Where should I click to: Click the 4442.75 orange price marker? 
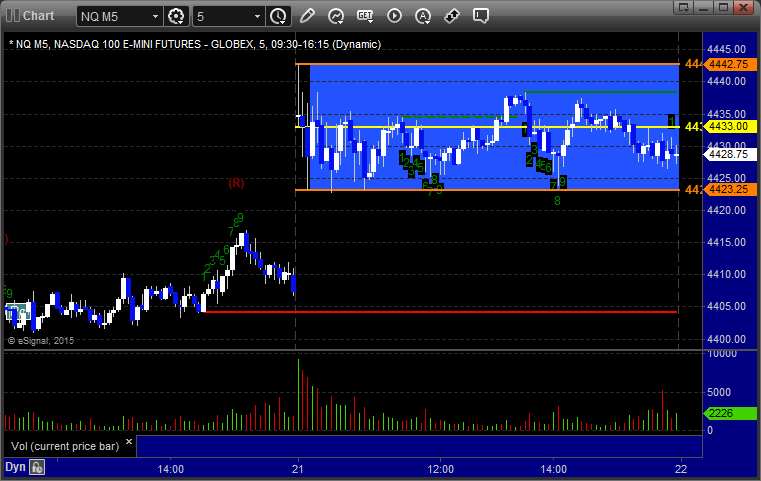tap(729, 64)
